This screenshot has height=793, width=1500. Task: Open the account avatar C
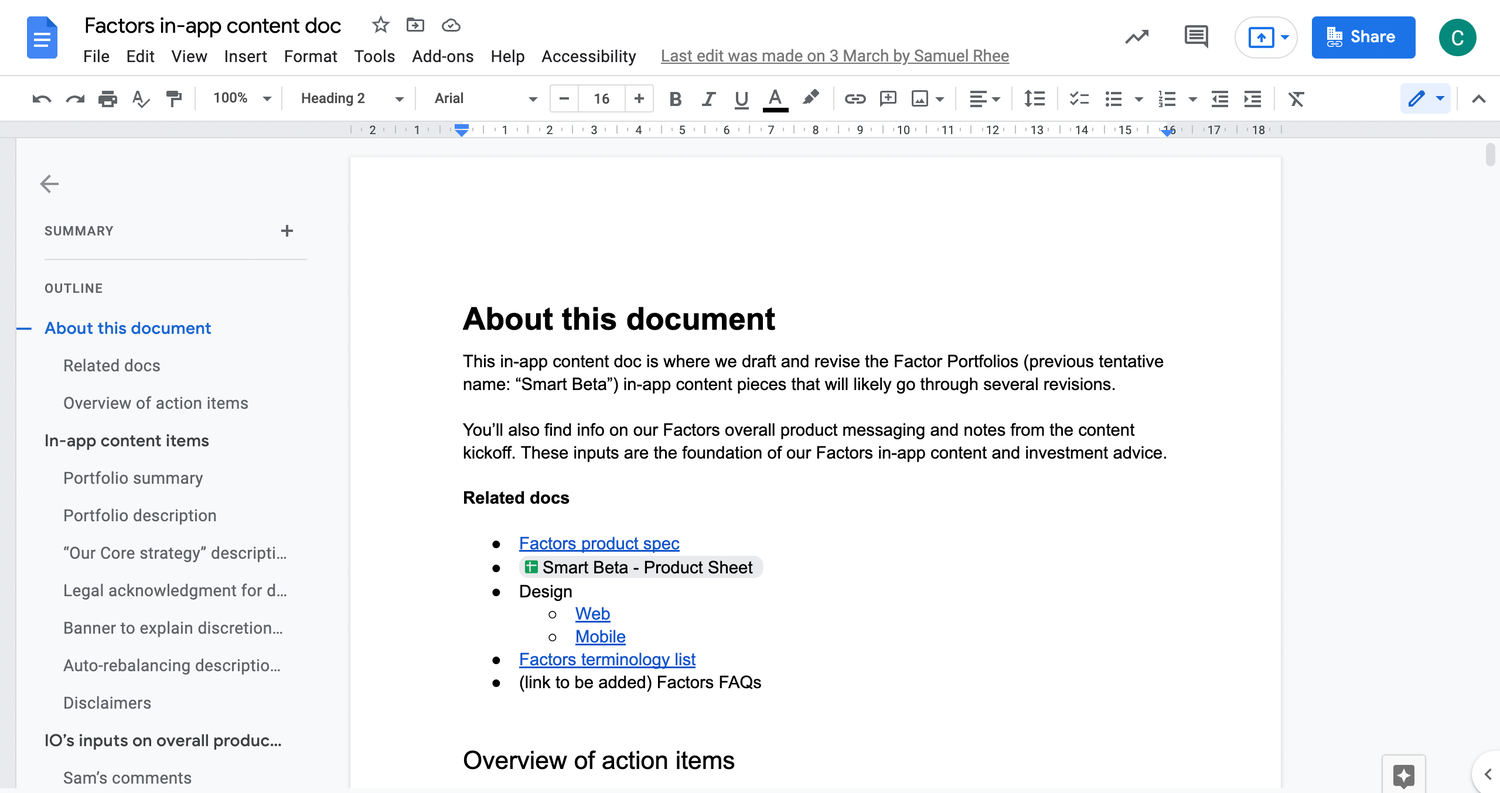click(1457, 38)
